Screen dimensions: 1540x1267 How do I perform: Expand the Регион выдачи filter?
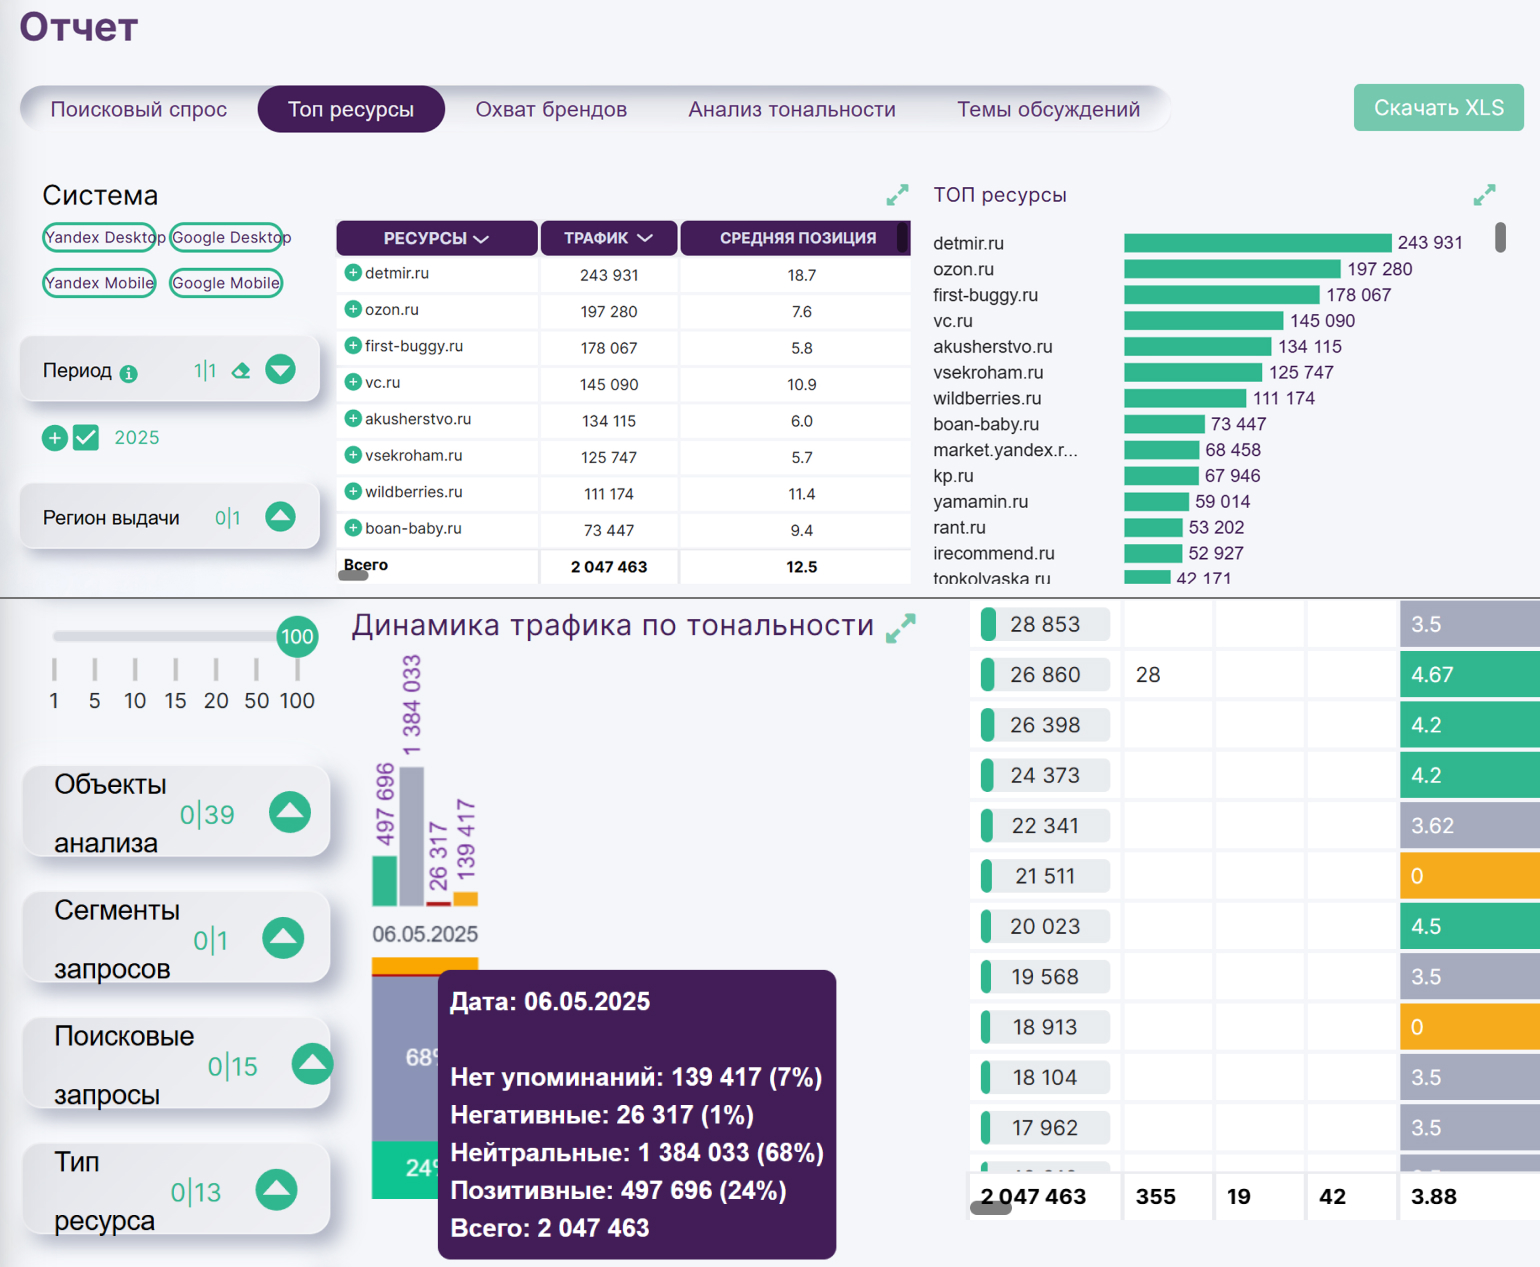(281, 517)
